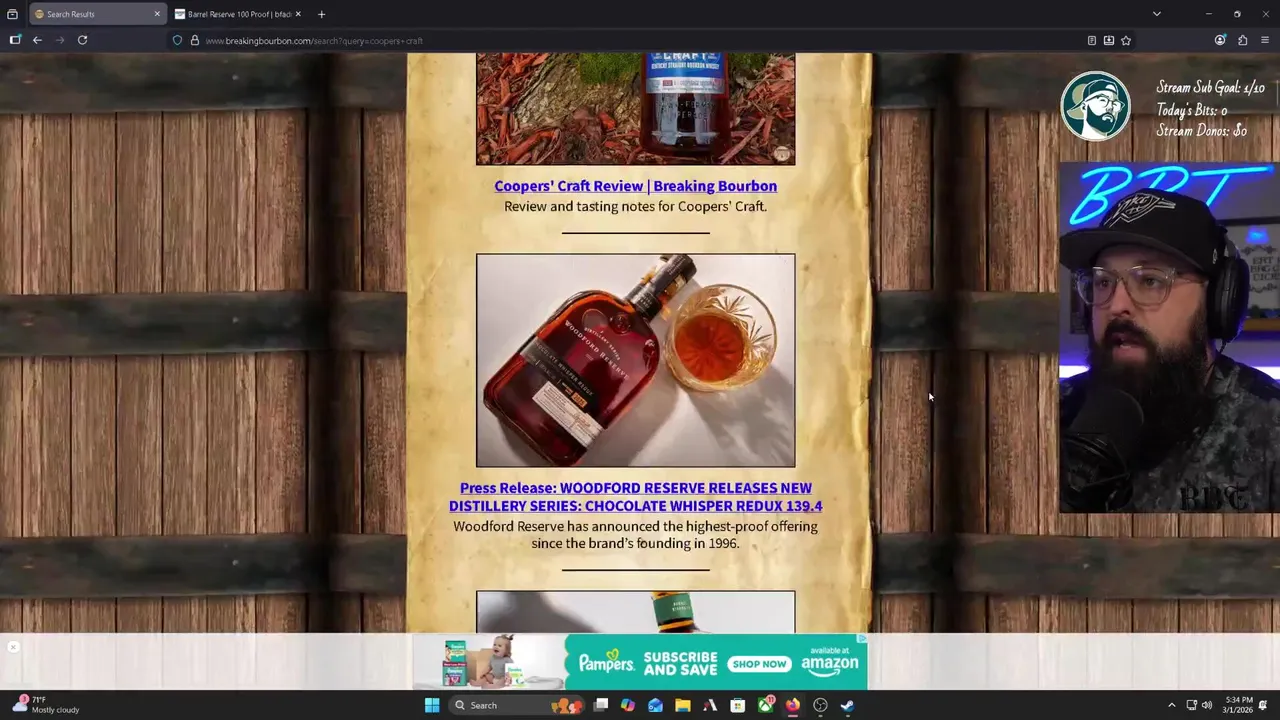1280x720 pixels.
Task: Expand the system tray hidden icons chevron
Action: click(1171, 705)
